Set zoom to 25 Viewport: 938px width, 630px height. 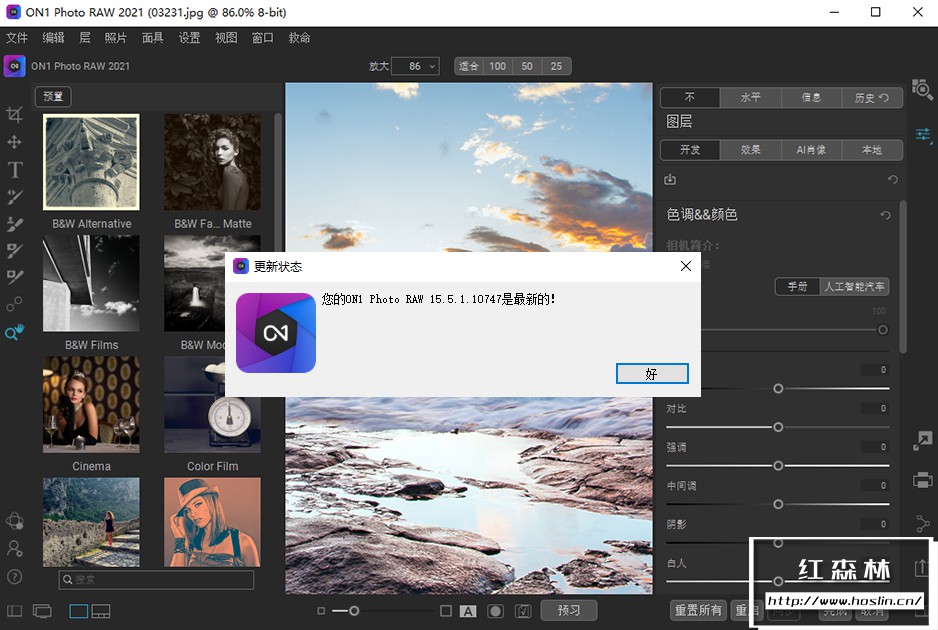pyautogui.click(x=556, y=66)
